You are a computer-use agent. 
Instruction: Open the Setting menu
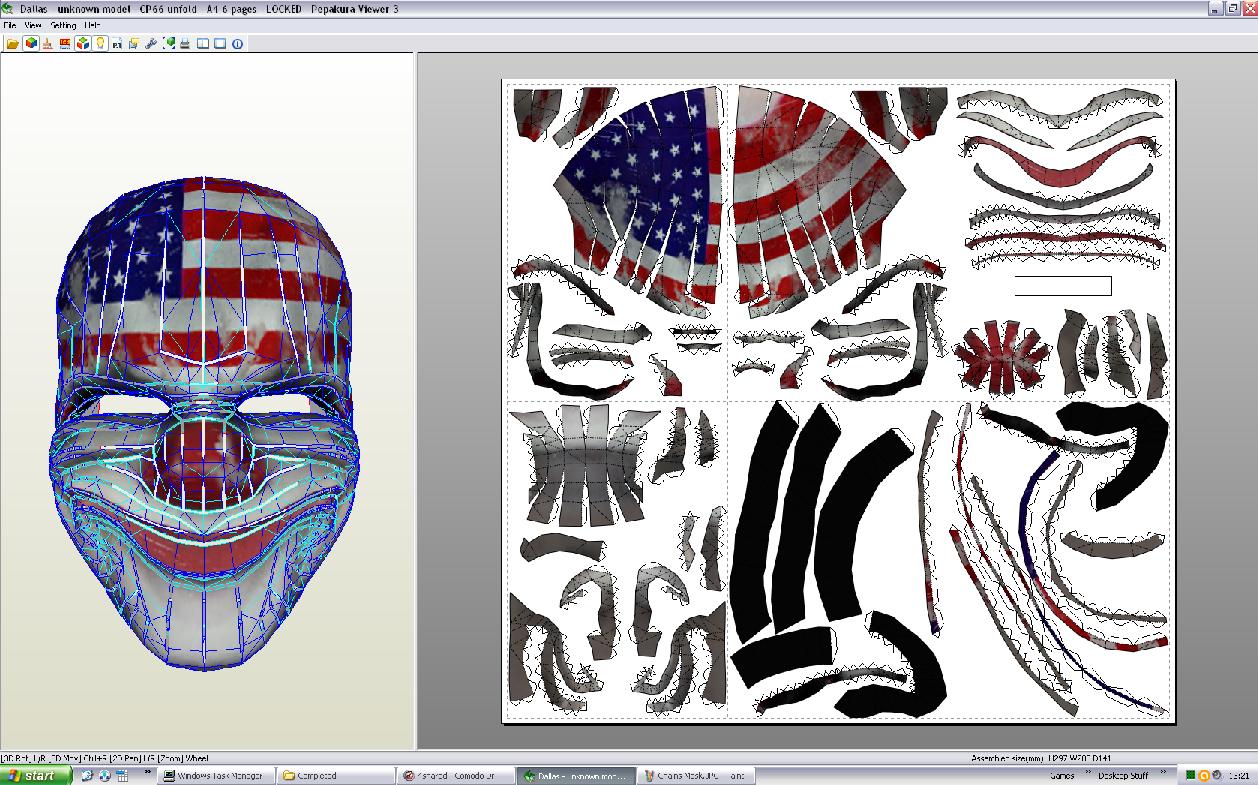click(x=63, y=25)
